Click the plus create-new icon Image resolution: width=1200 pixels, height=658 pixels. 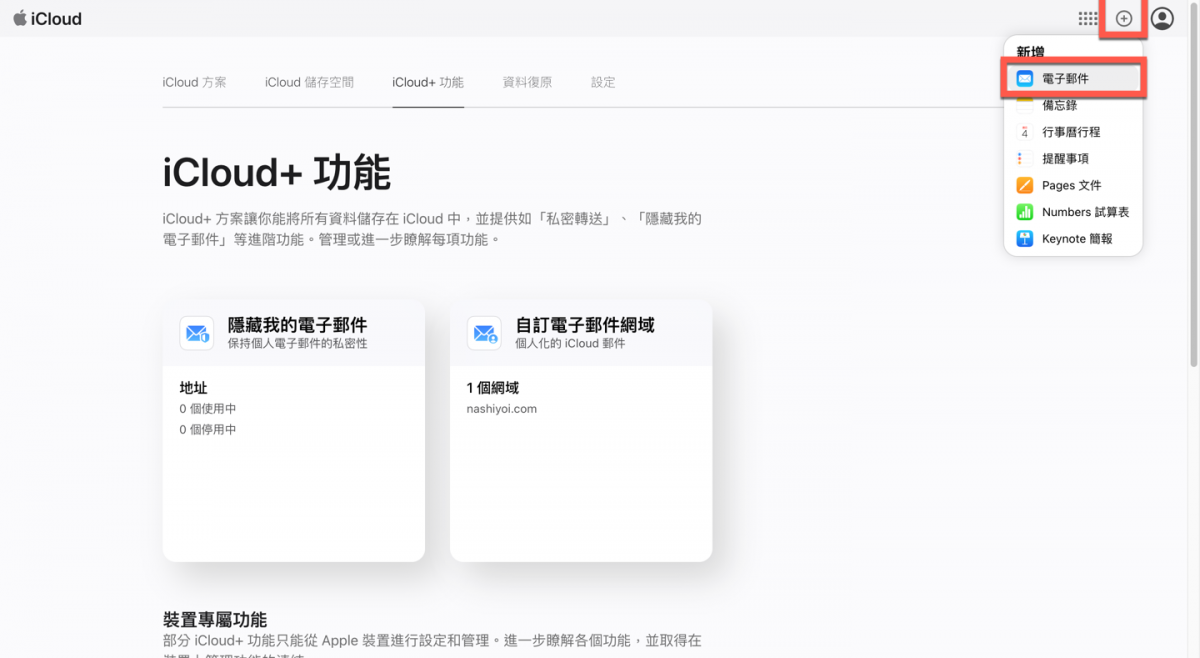click(x=1124, y=18)
